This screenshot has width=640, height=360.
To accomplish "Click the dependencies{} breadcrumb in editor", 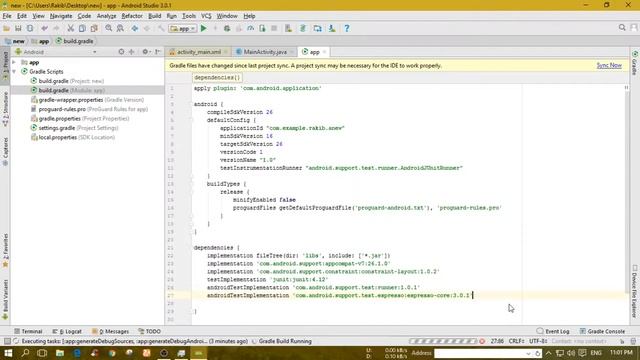I will 217,77.
